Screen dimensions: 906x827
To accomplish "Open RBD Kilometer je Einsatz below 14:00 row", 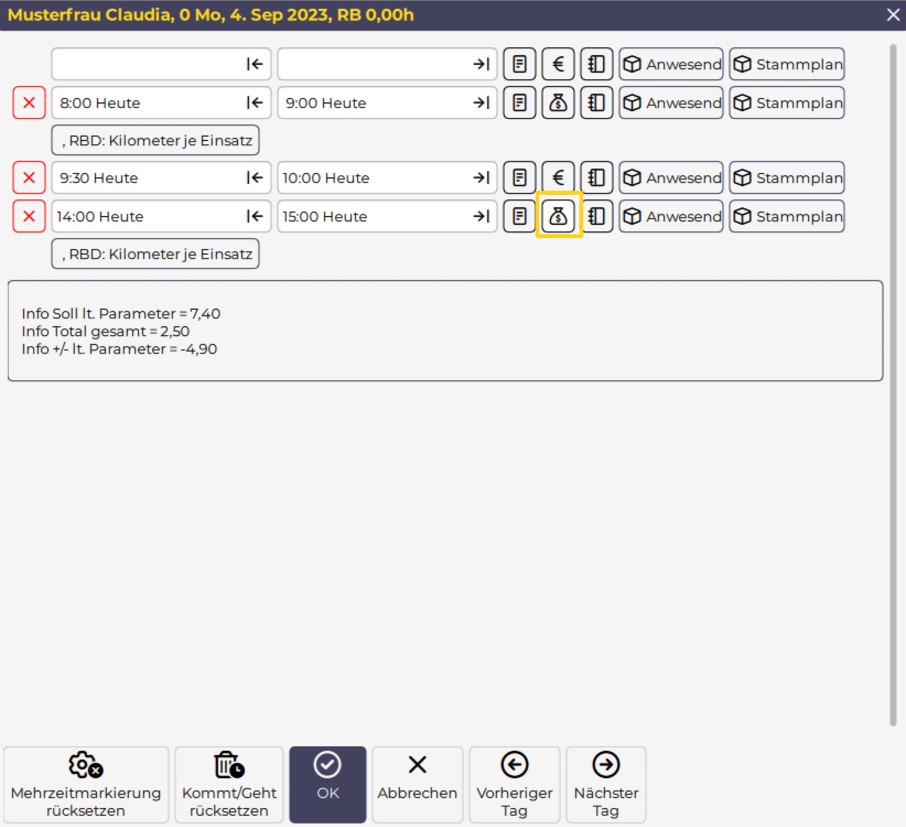I will pyautogui.click(x=155, y=254).
